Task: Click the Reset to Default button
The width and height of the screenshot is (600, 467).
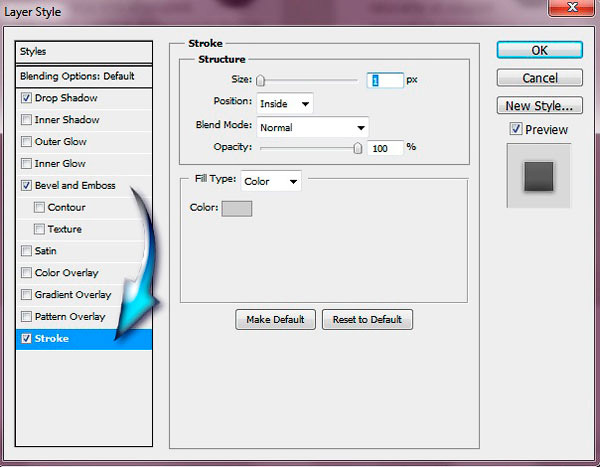Action: point(367,319)
